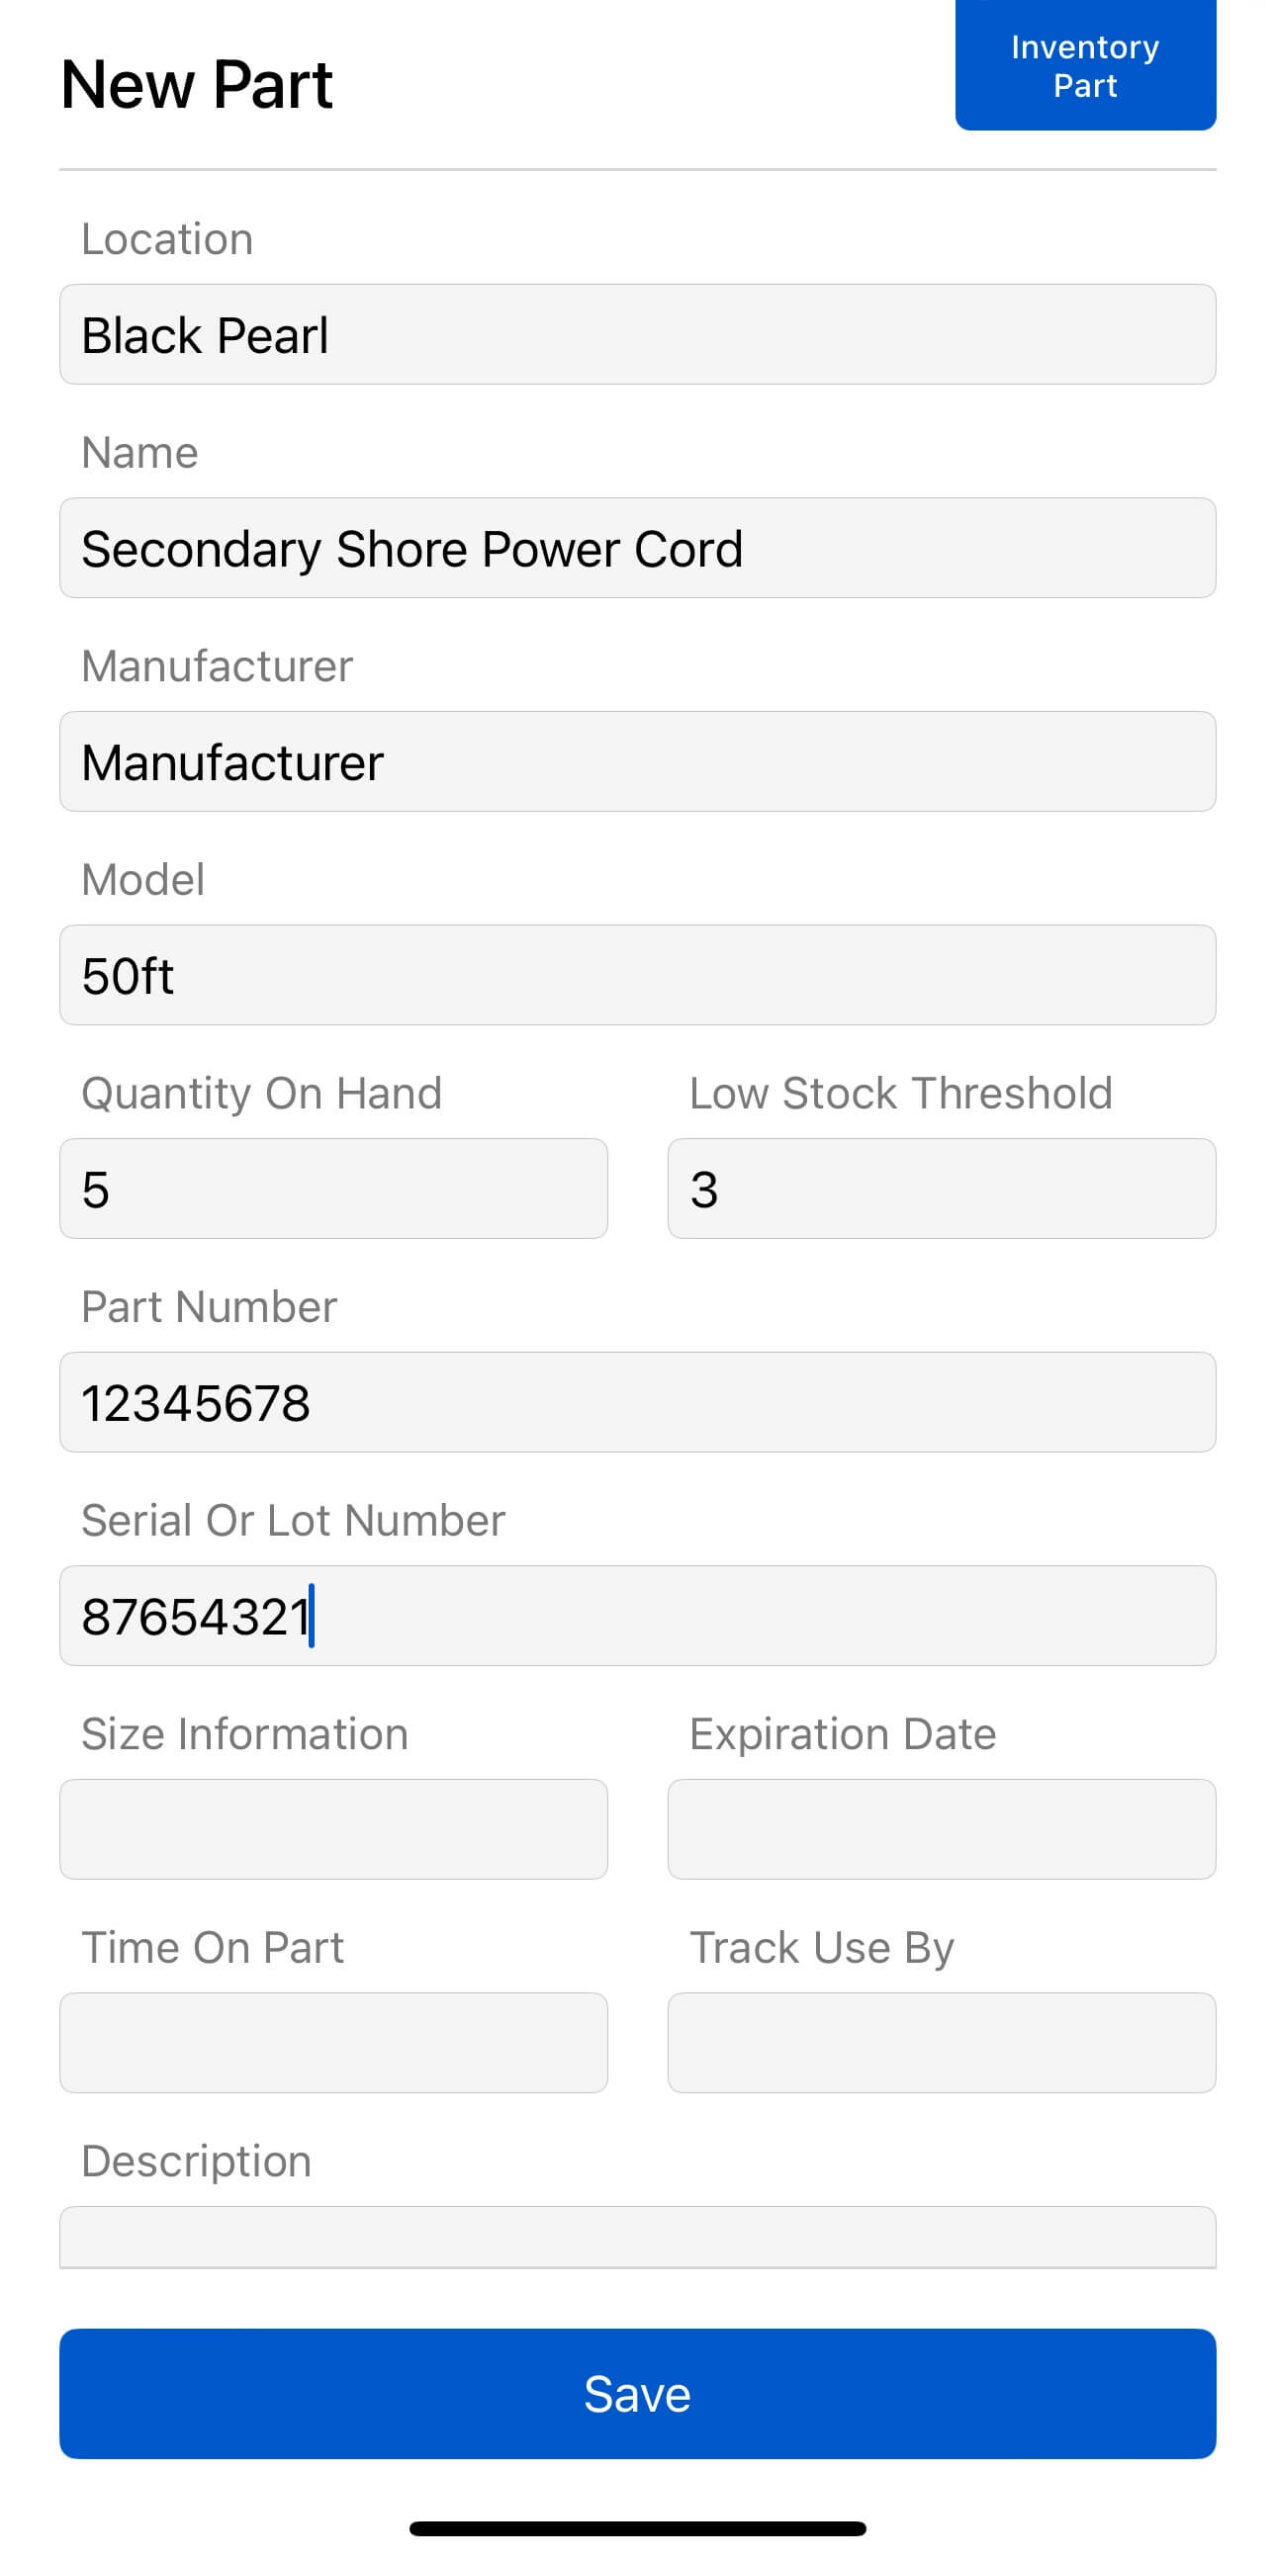Click the Expiration Date label

[x=843, y=1733]
